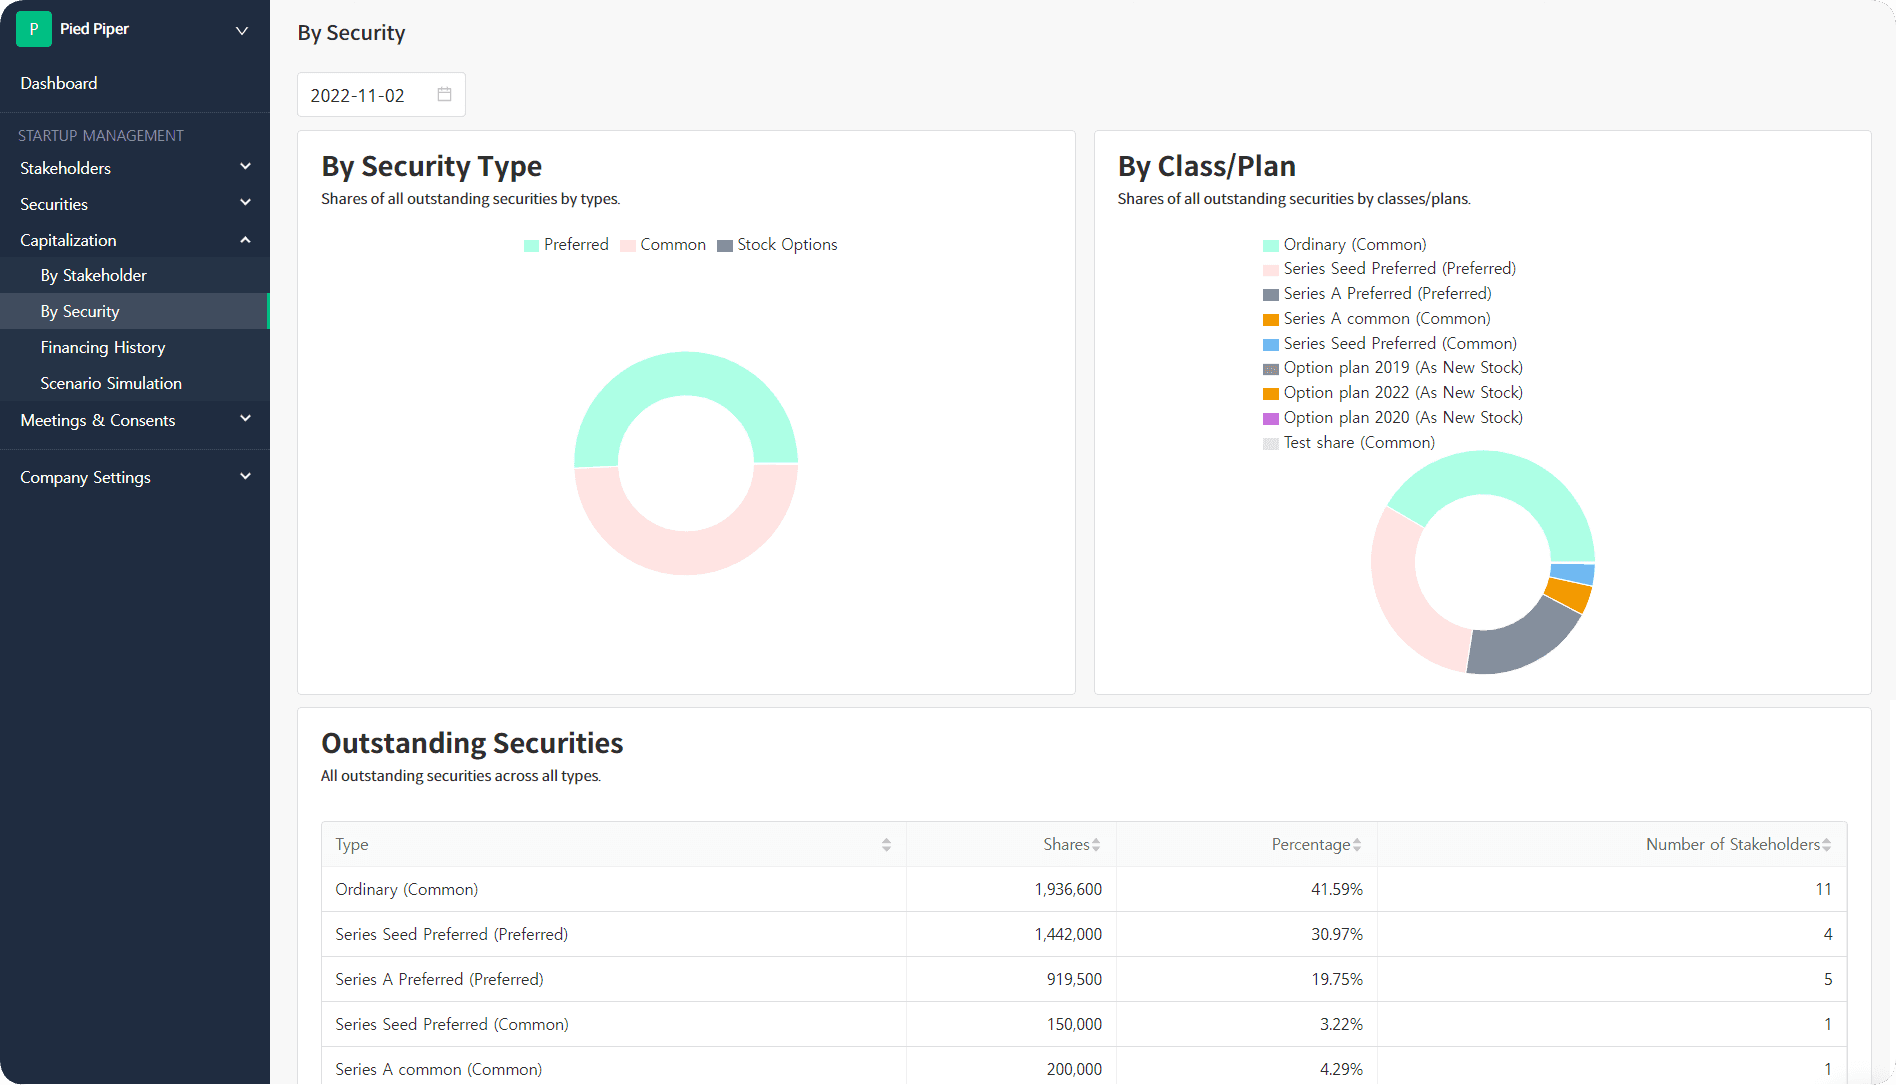Open the Financing History page
Screen dimensions: 1896x1085
(103, 347)
